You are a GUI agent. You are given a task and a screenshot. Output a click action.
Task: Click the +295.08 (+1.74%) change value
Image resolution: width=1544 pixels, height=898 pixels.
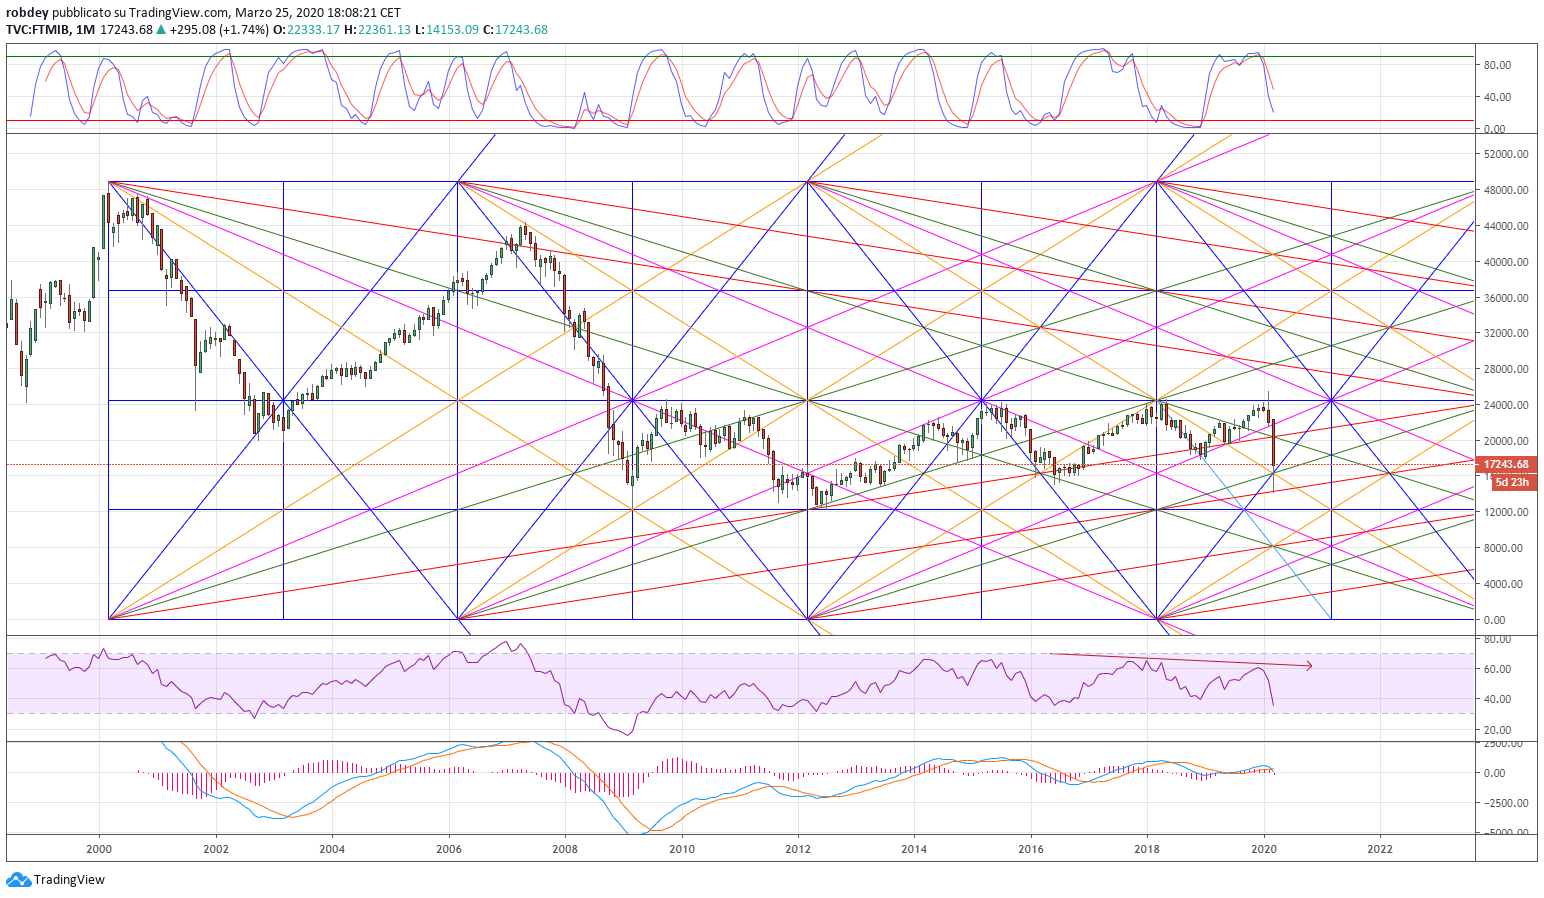tap(219, 30)
